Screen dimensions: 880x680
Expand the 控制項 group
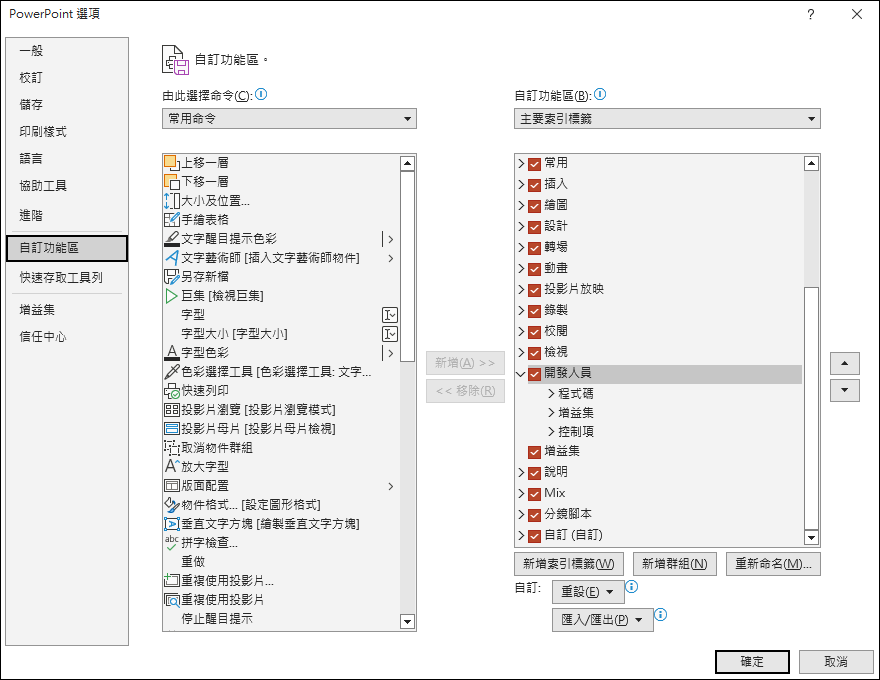click(551, 431)
